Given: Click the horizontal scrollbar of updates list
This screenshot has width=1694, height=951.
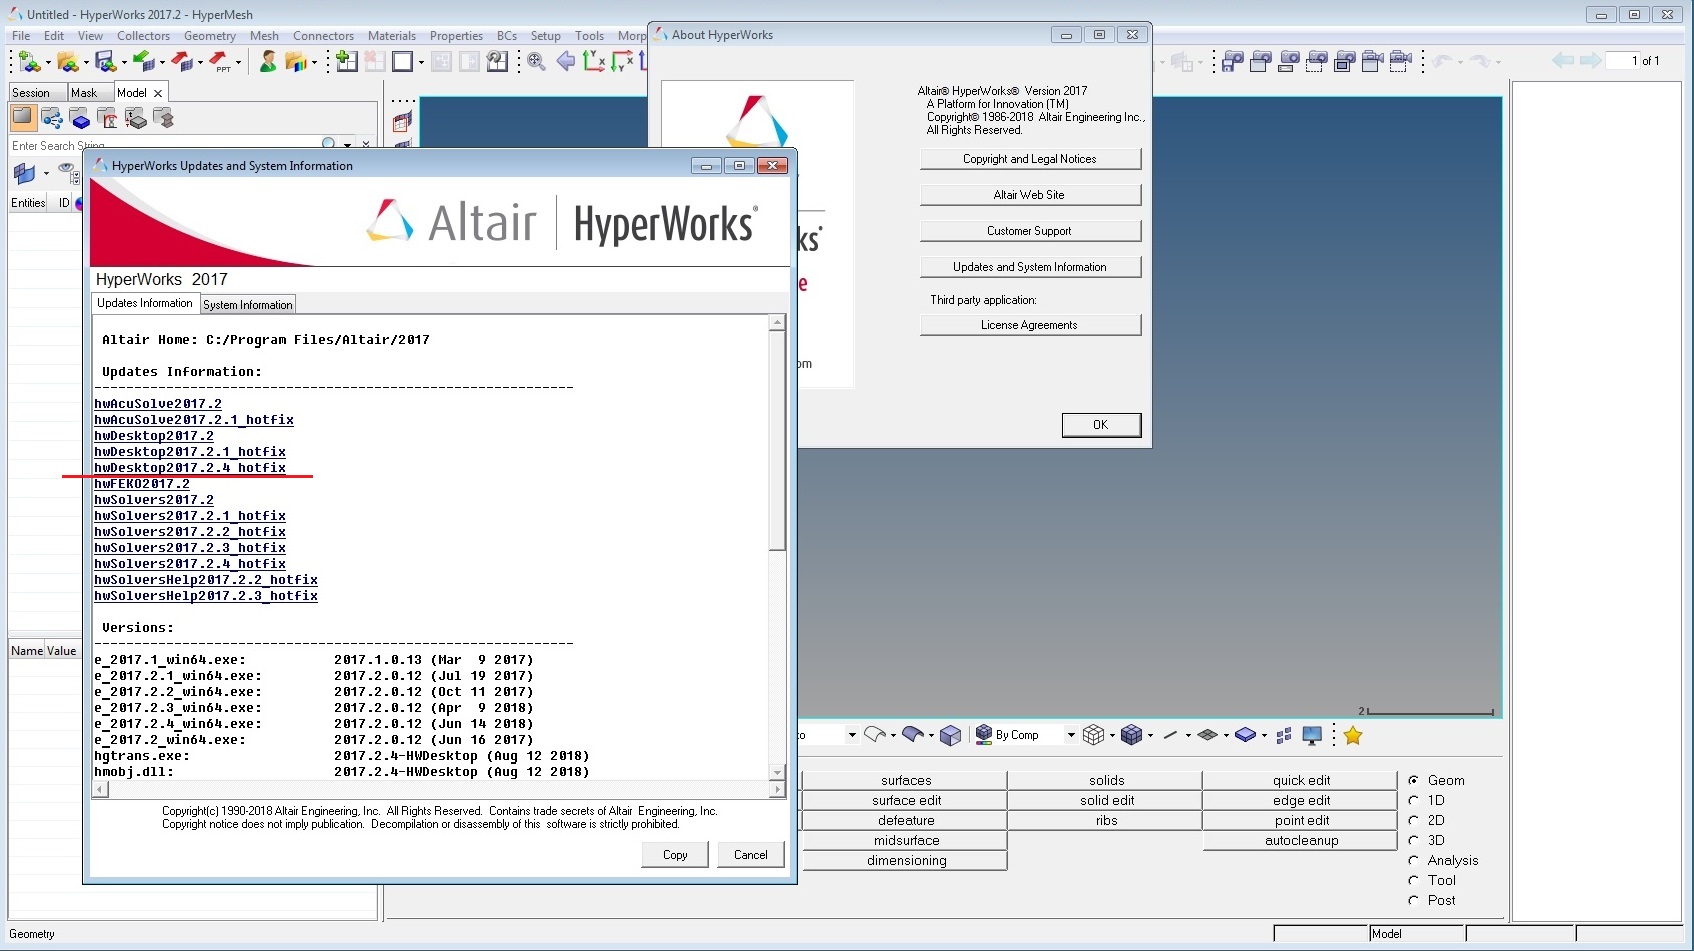Looking at the screenshot, I should point(438,789).
